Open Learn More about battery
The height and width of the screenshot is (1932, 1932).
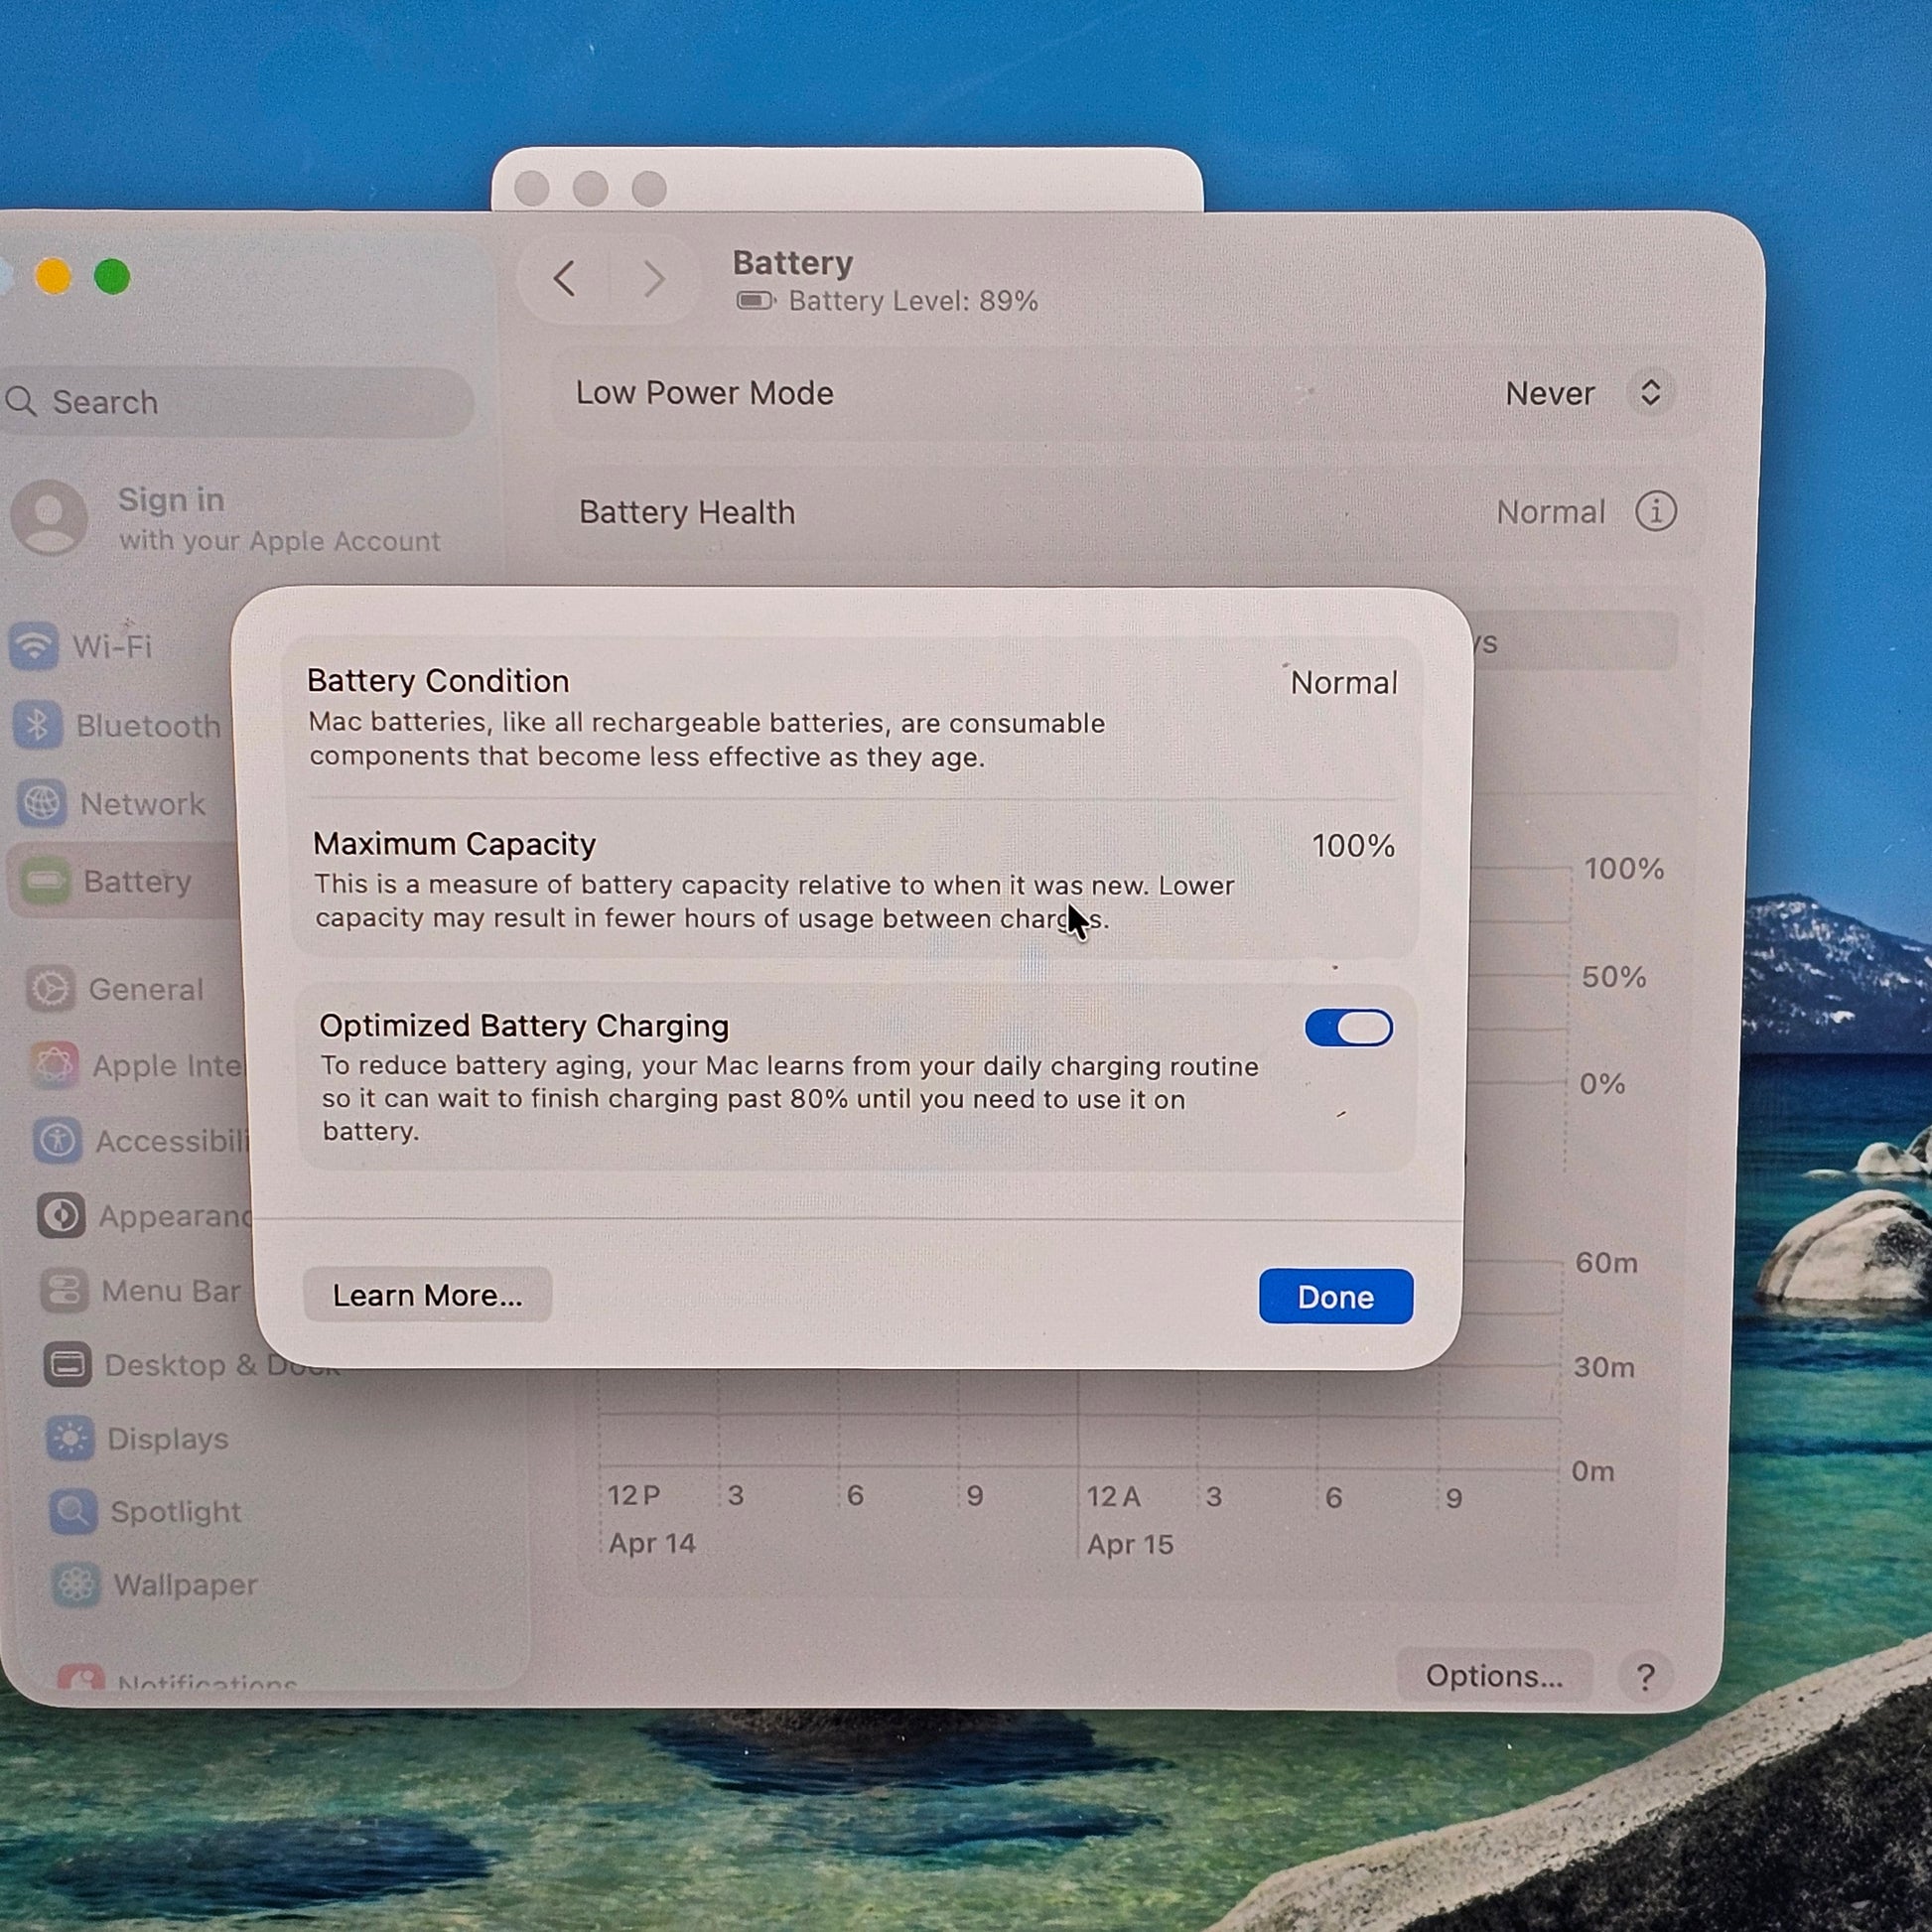tap(427, 1295)
